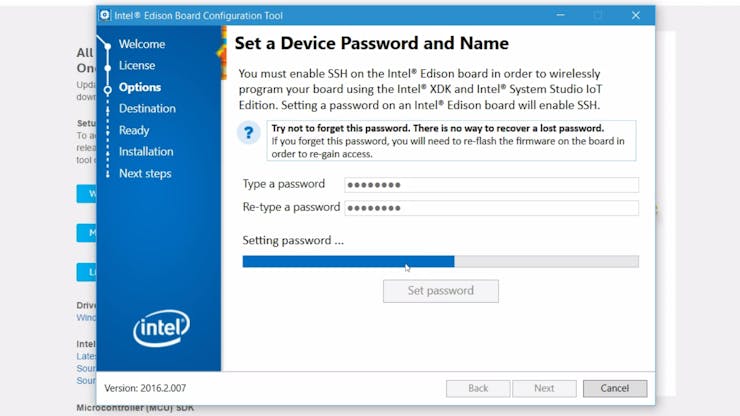This screenshot has height=416, width=740.
Task: Click the Options step circle marker
Action: 108,90
